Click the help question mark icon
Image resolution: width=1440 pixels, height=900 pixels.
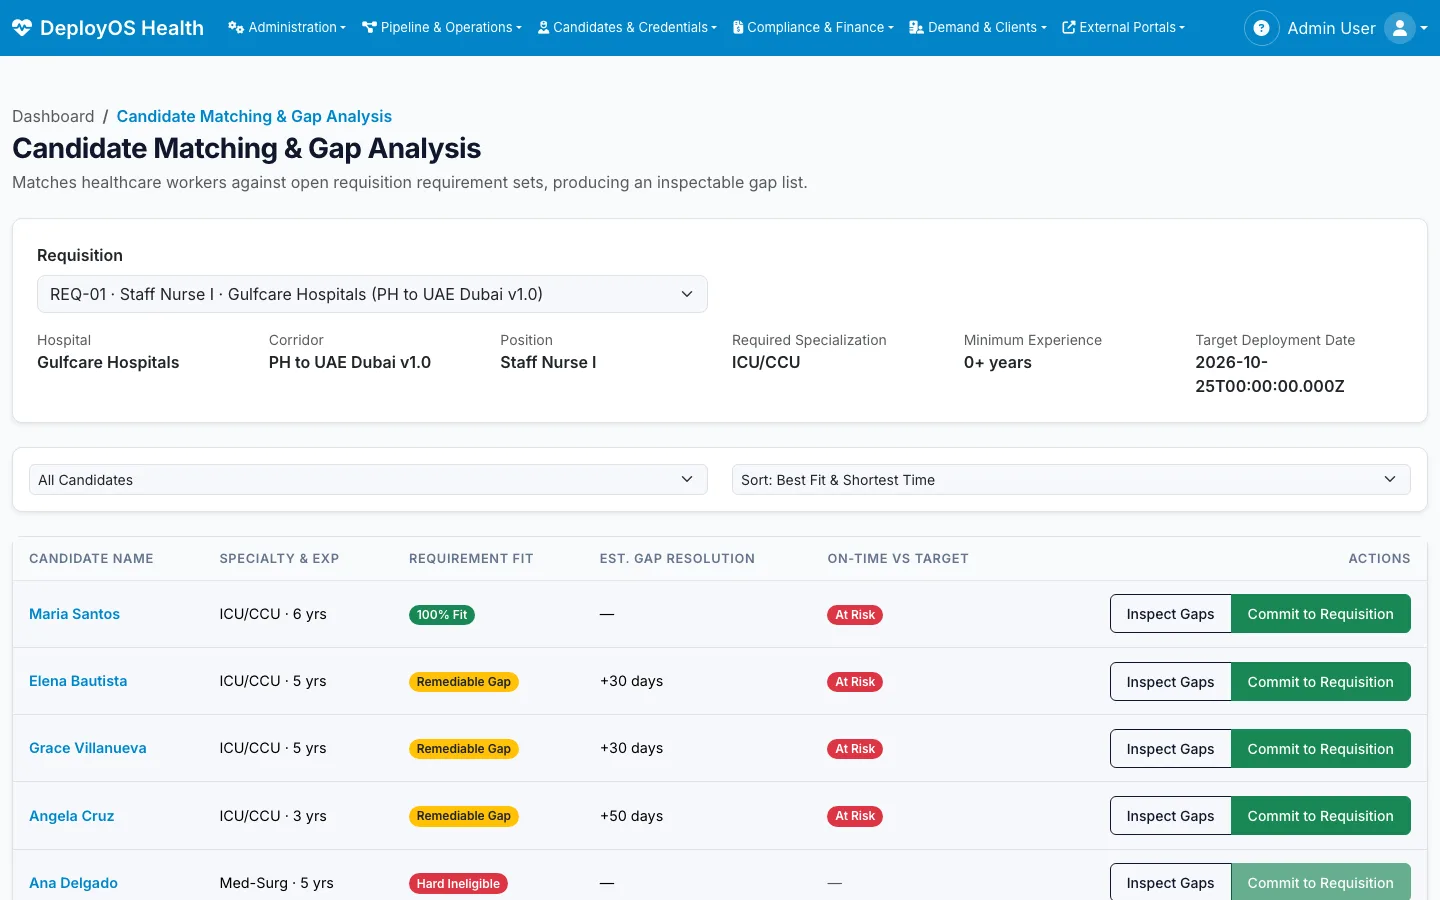click(1262, 28)
